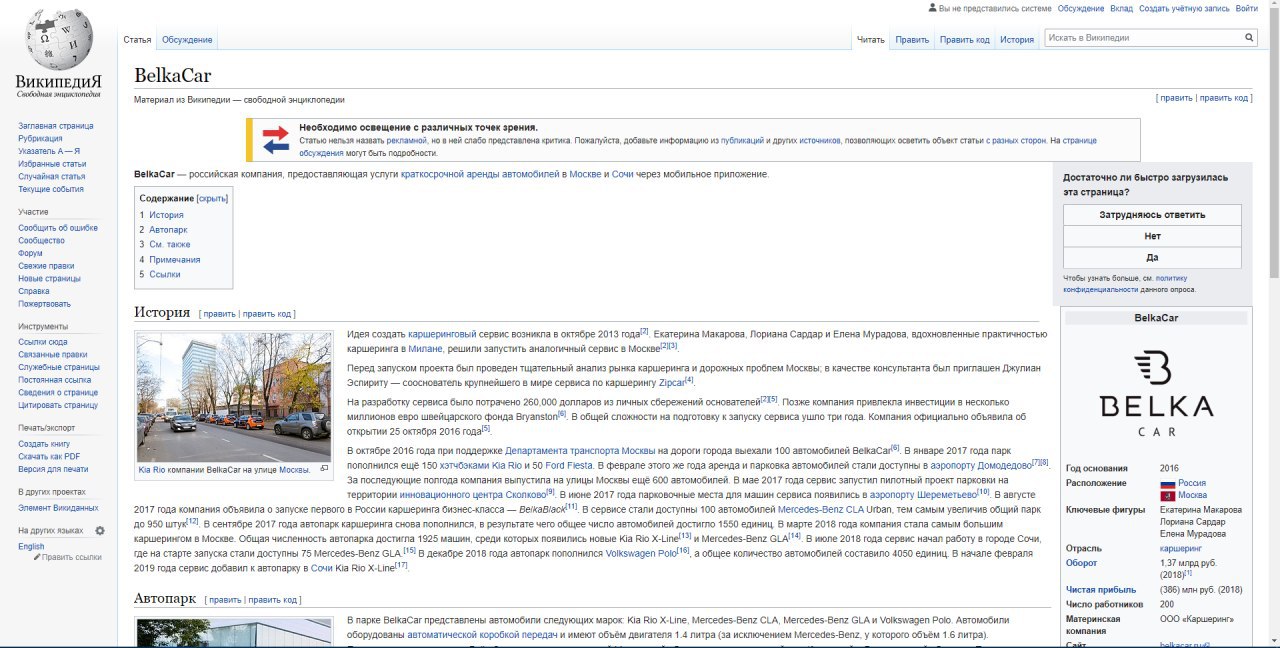The width and height of the screenshot is (1280, 648).
Task: Click править код next to Автопарк heading
Action: 272,600
